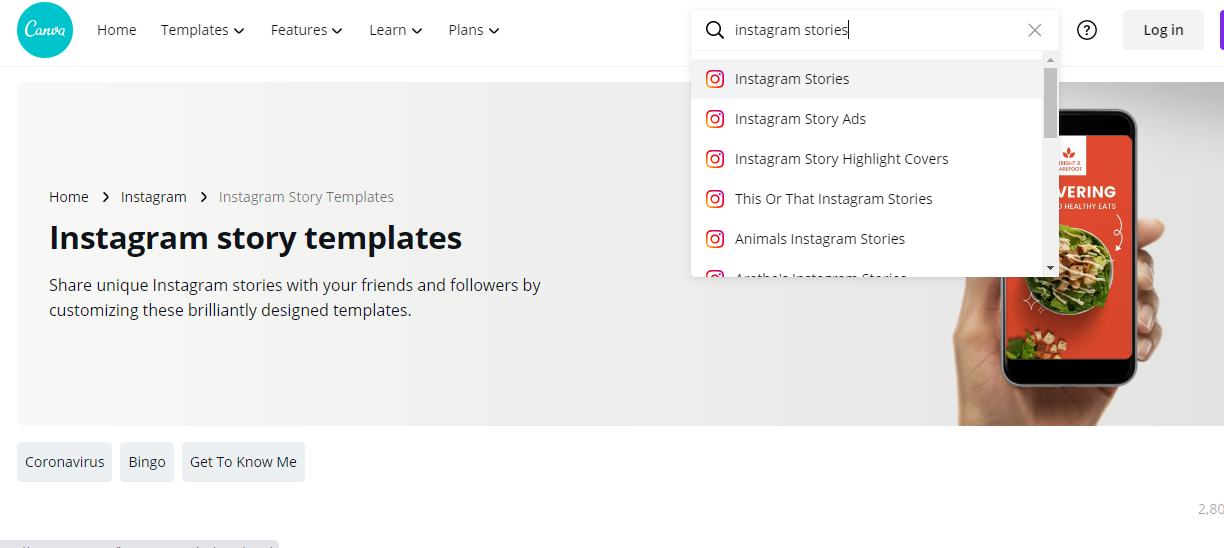Select Instagram Stories suggestion
1224x548 pixels.
867,79
